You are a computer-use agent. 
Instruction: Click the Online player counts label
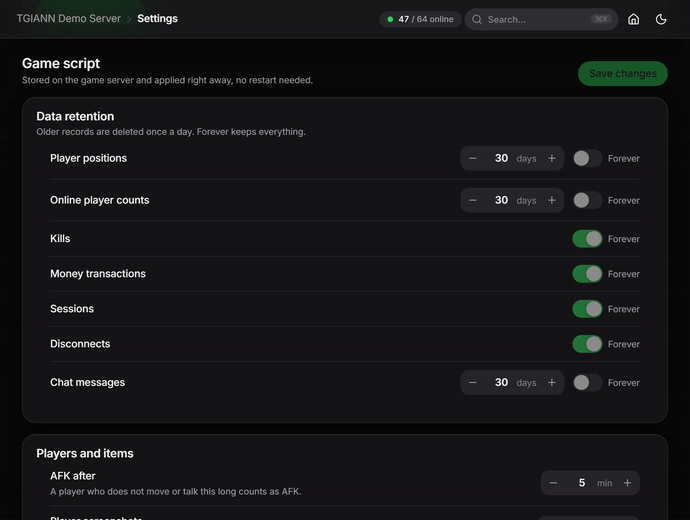click(100, 200)
